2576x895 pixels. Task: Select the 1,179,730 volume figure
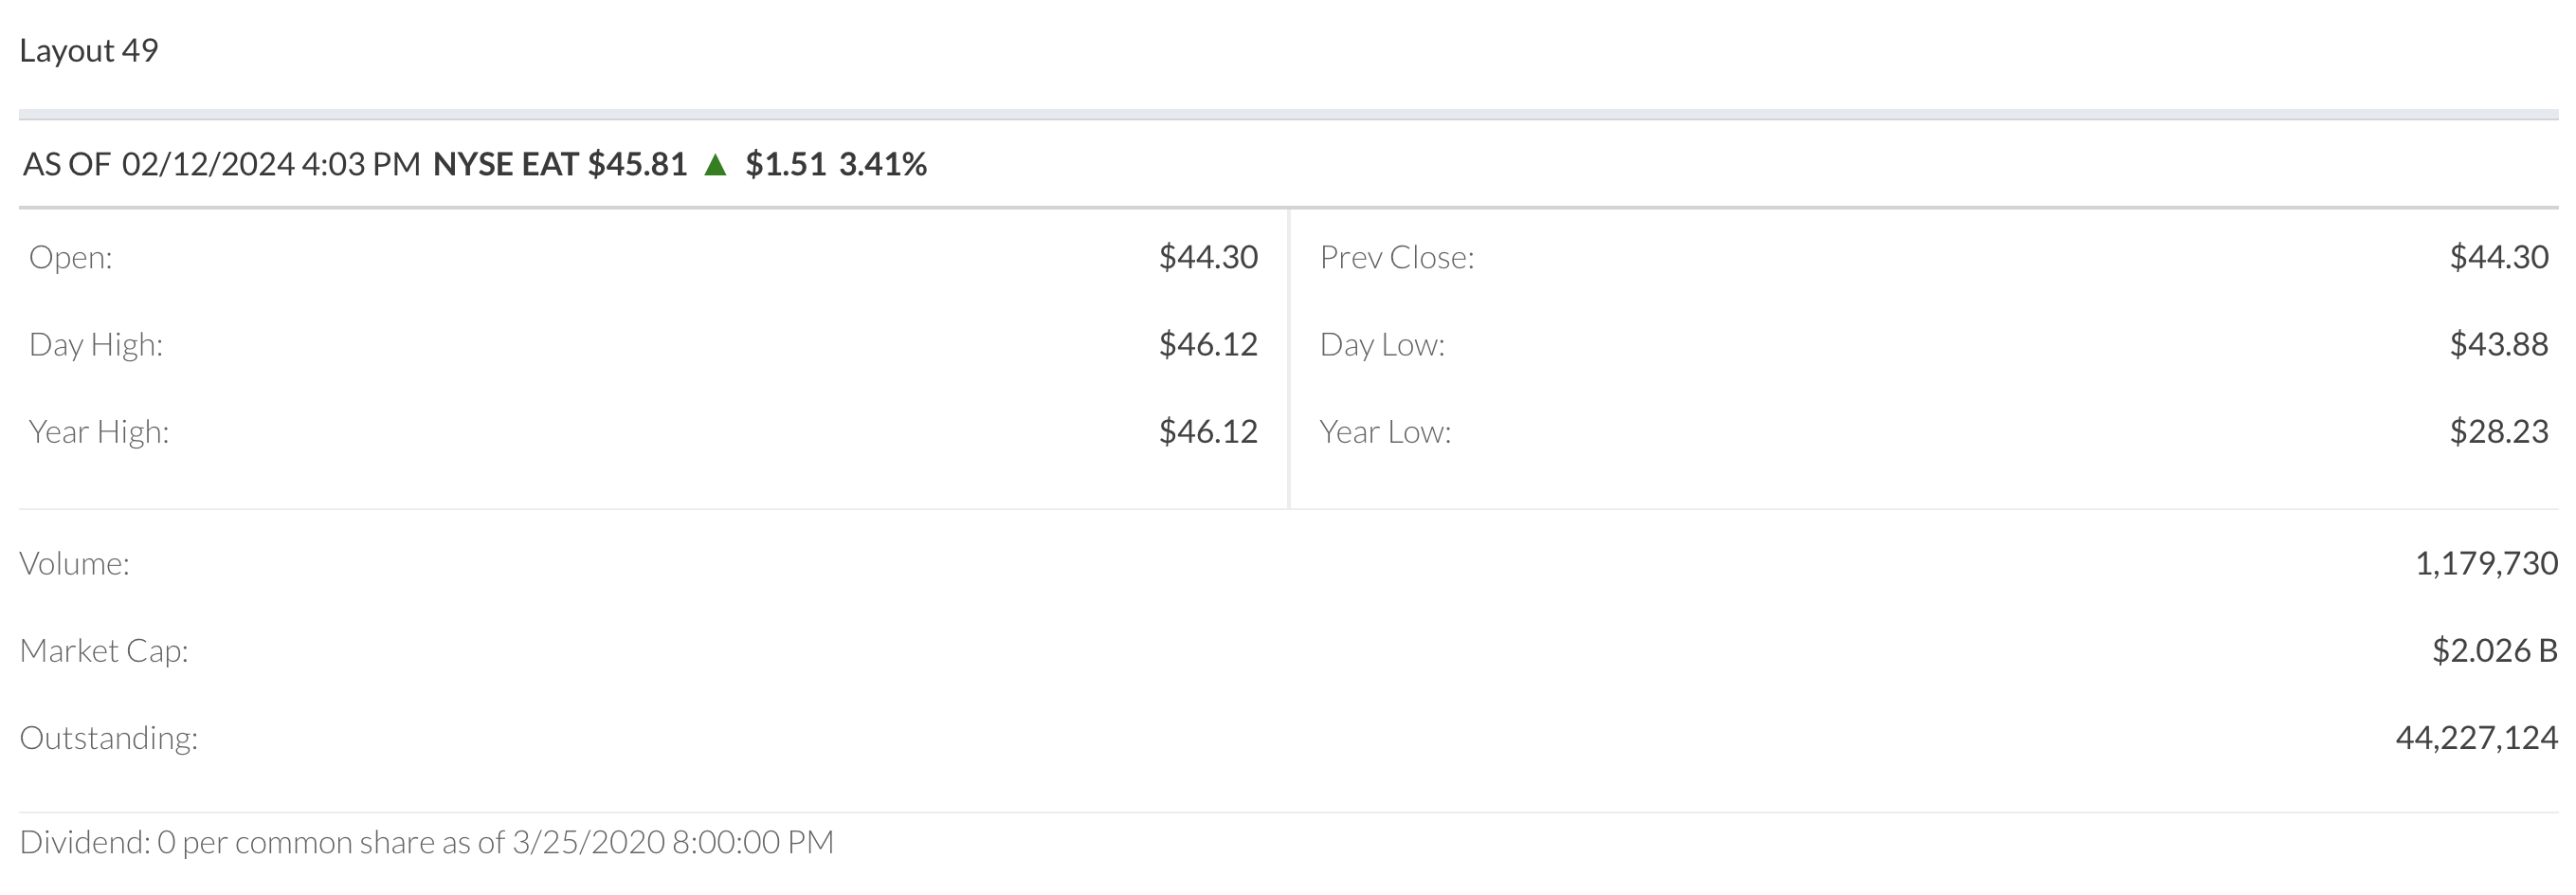pyautogui.click(x=2486, y=563)
